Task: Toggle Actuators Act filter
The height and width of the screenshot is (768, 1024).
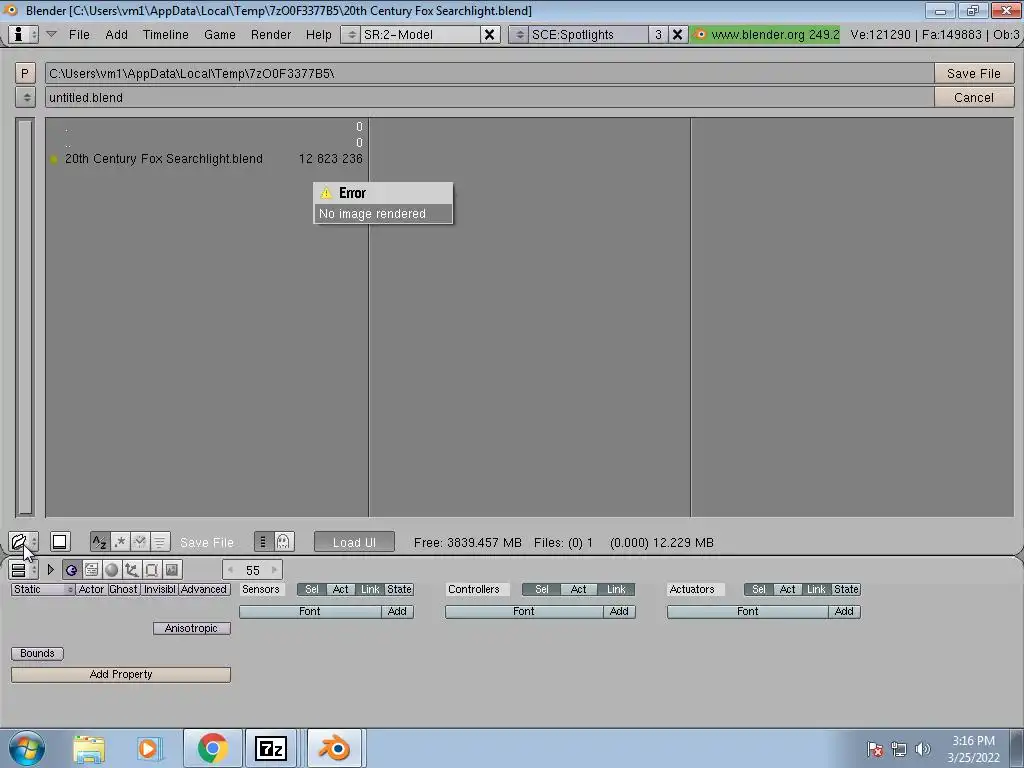Action: tap(788, 589)
